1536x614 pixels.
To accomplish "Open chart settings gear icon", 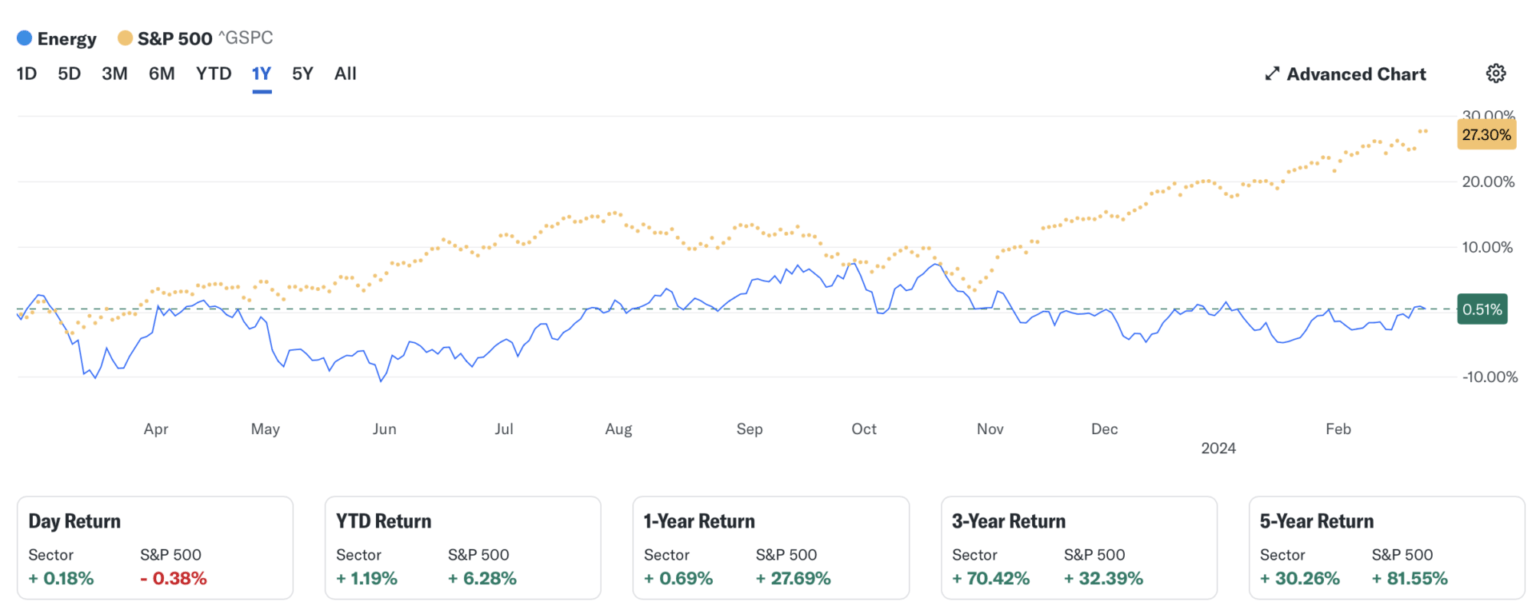I will point(1495,73).
